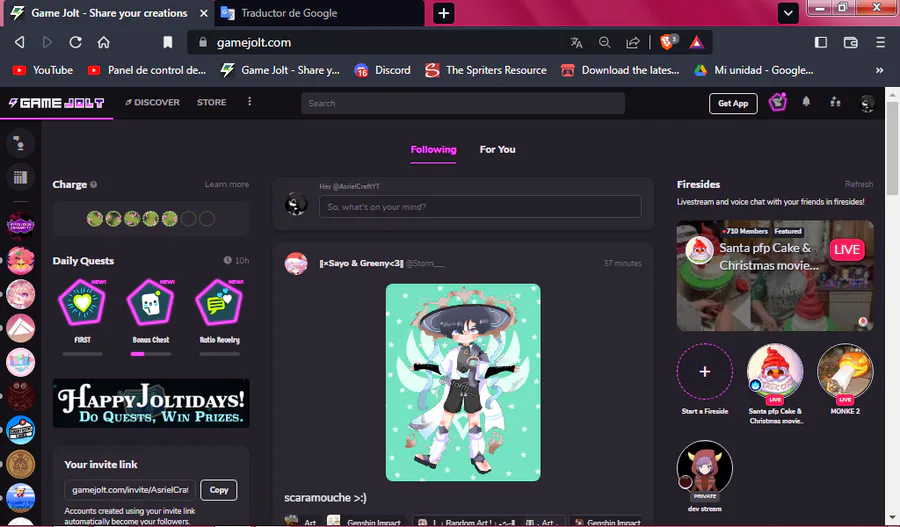Click the Game Jolt logo
Screen dimensions: 900x527
pos(56,103)
